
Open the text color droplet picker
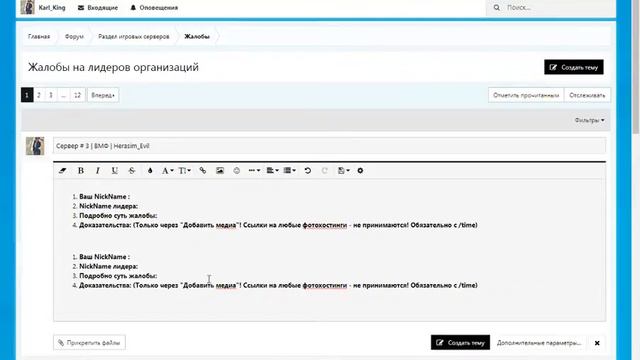click(x=150, y=171)
